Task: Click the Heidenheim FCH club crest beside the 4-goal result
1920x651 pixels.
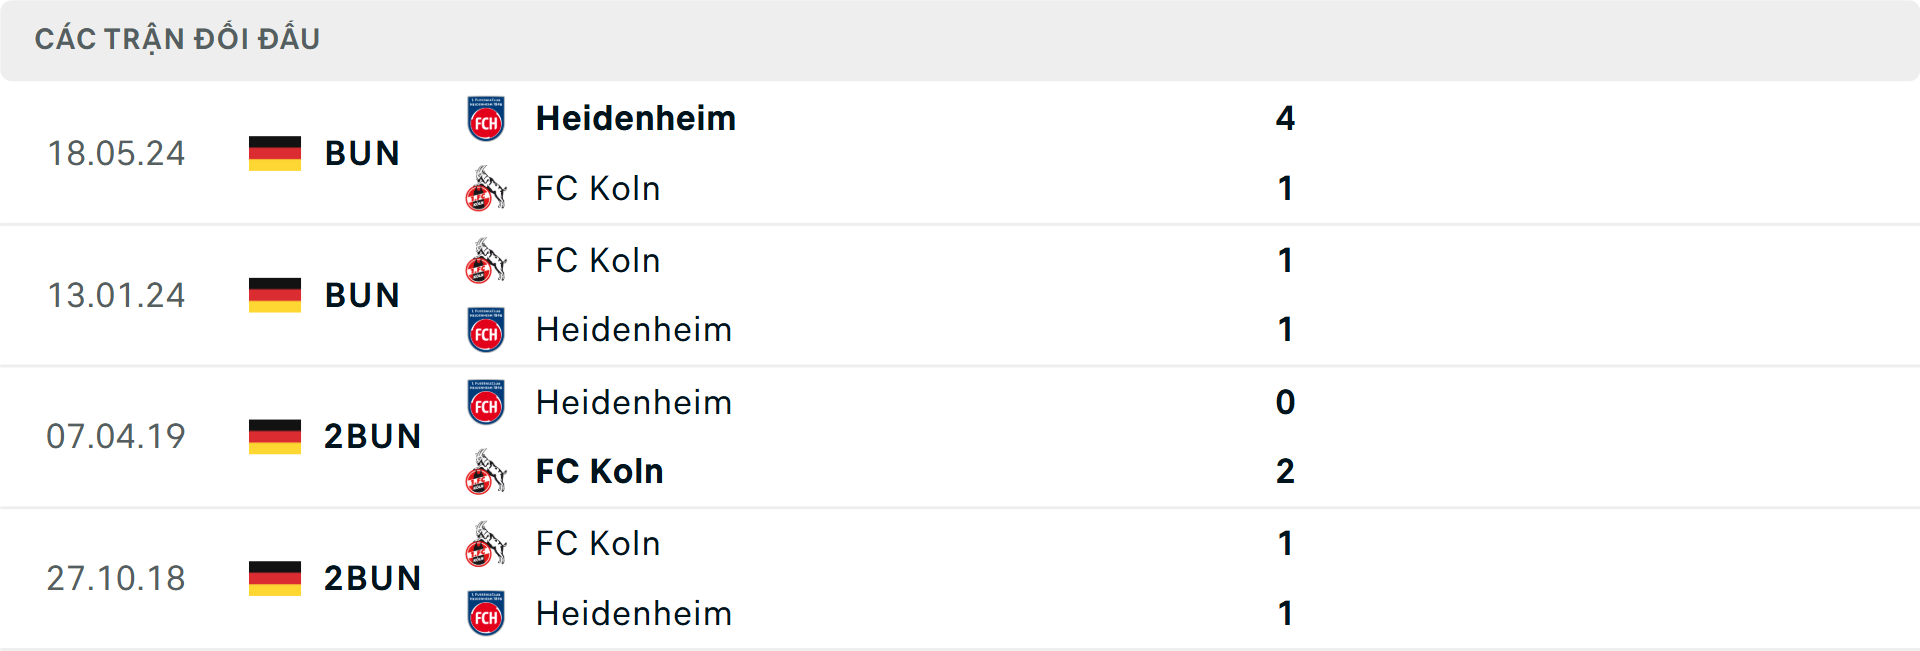Action: click(x=486, y=118)
